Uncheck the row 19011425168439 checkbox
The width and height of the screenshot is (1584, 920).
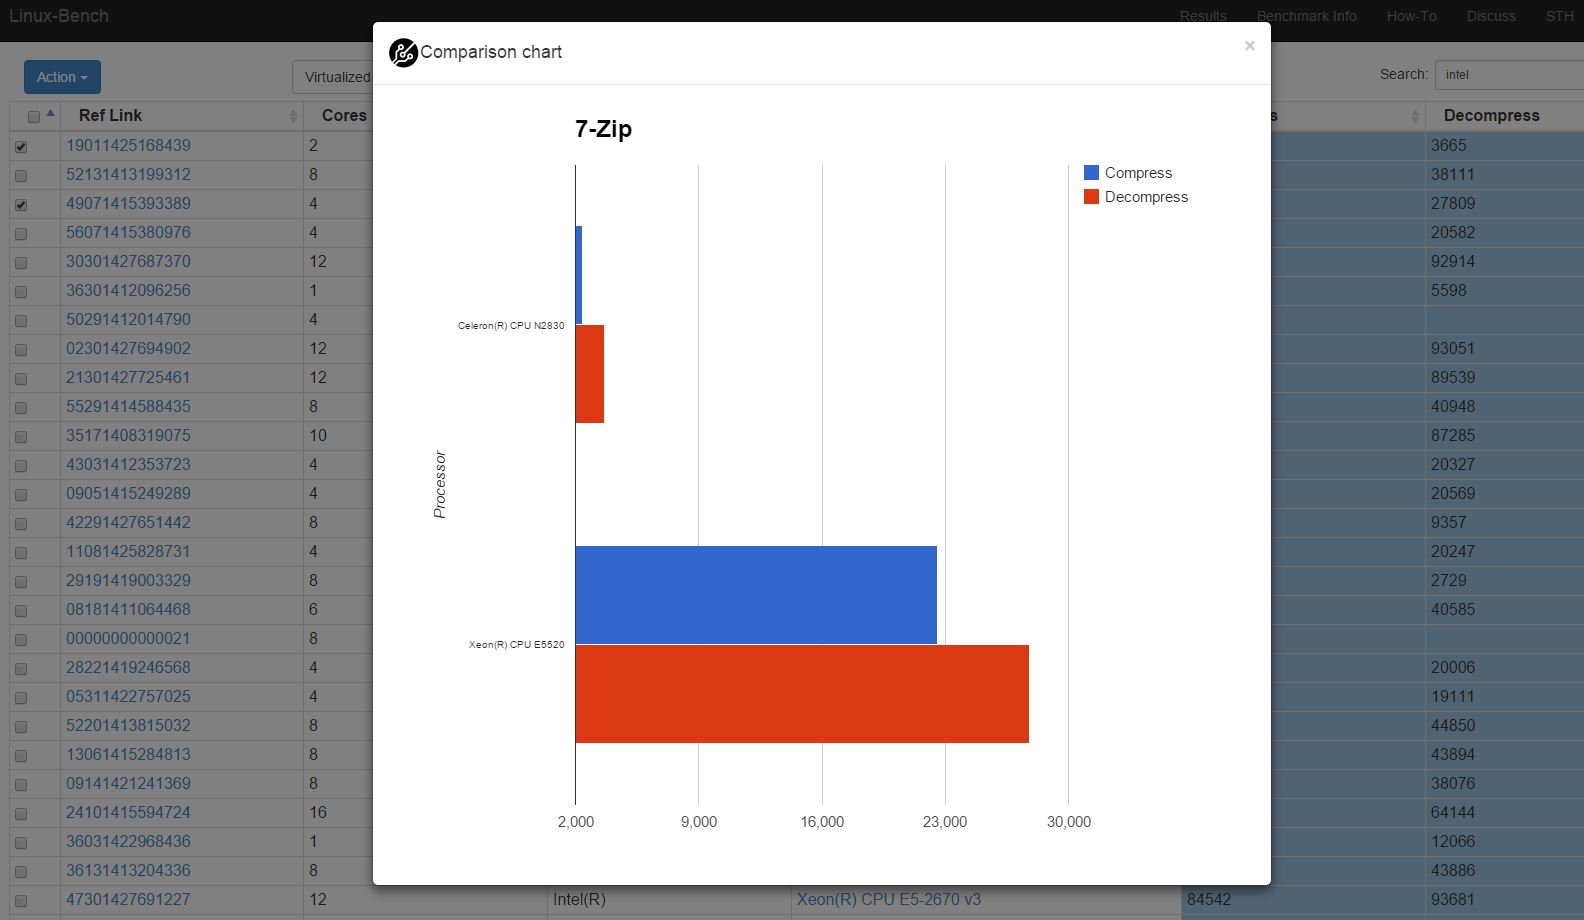click(21, 147)
